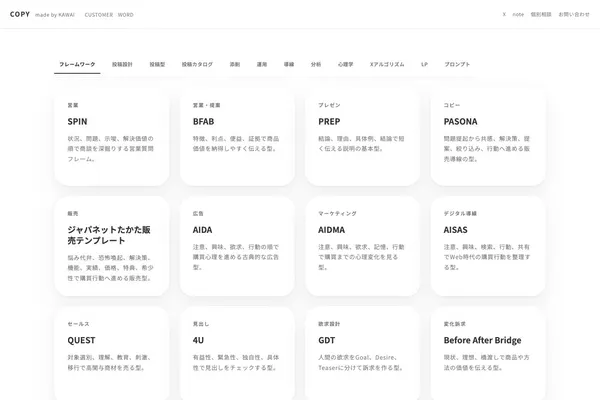Screen dimensions: 600x400
Task: Switch to the 分析 tab
Action: [316, 64]
